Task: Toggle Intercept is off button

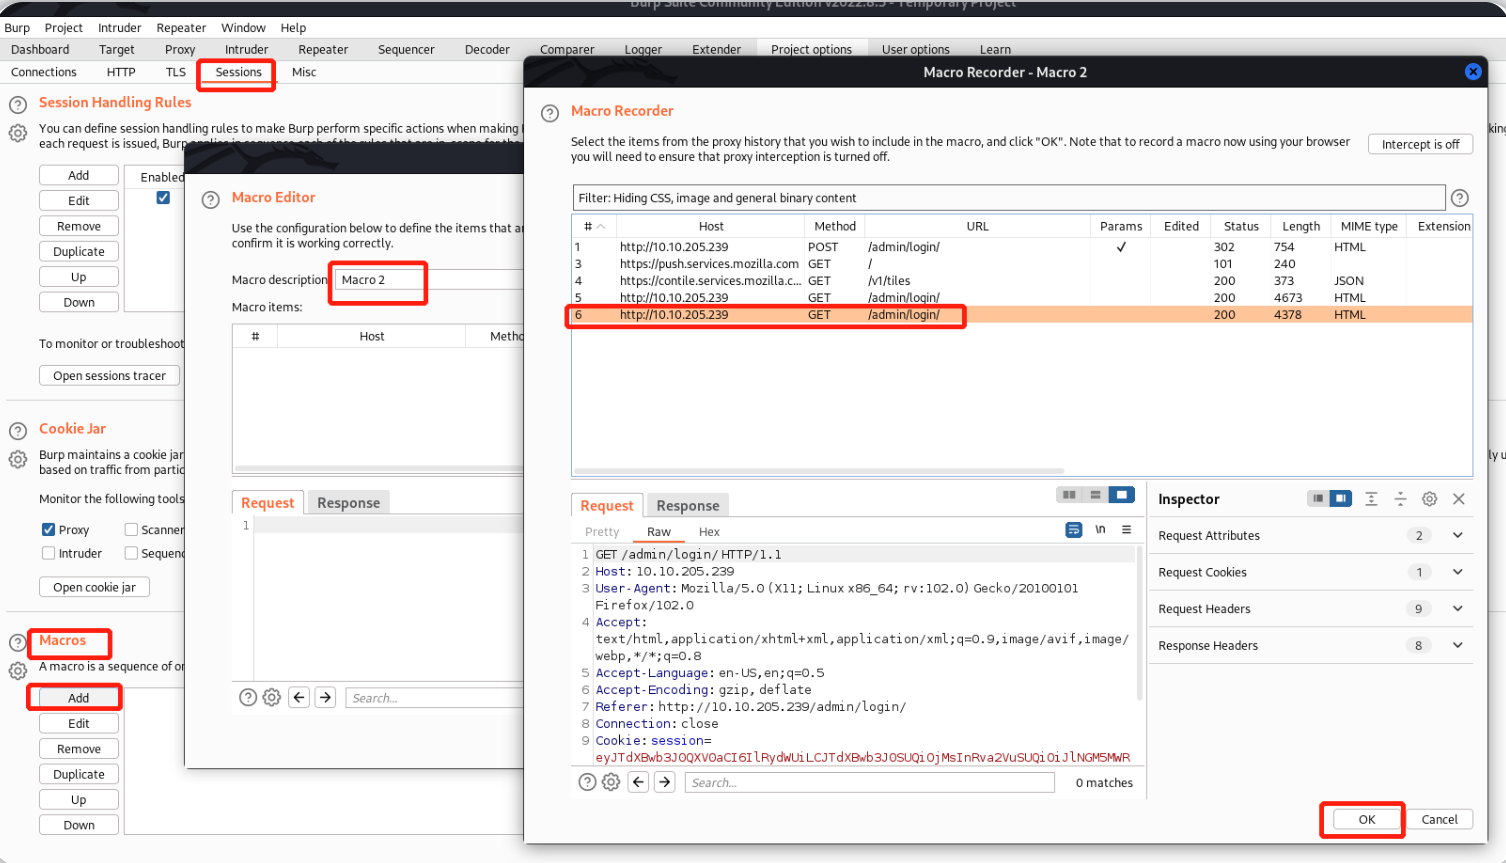Action: (1420, 144)
